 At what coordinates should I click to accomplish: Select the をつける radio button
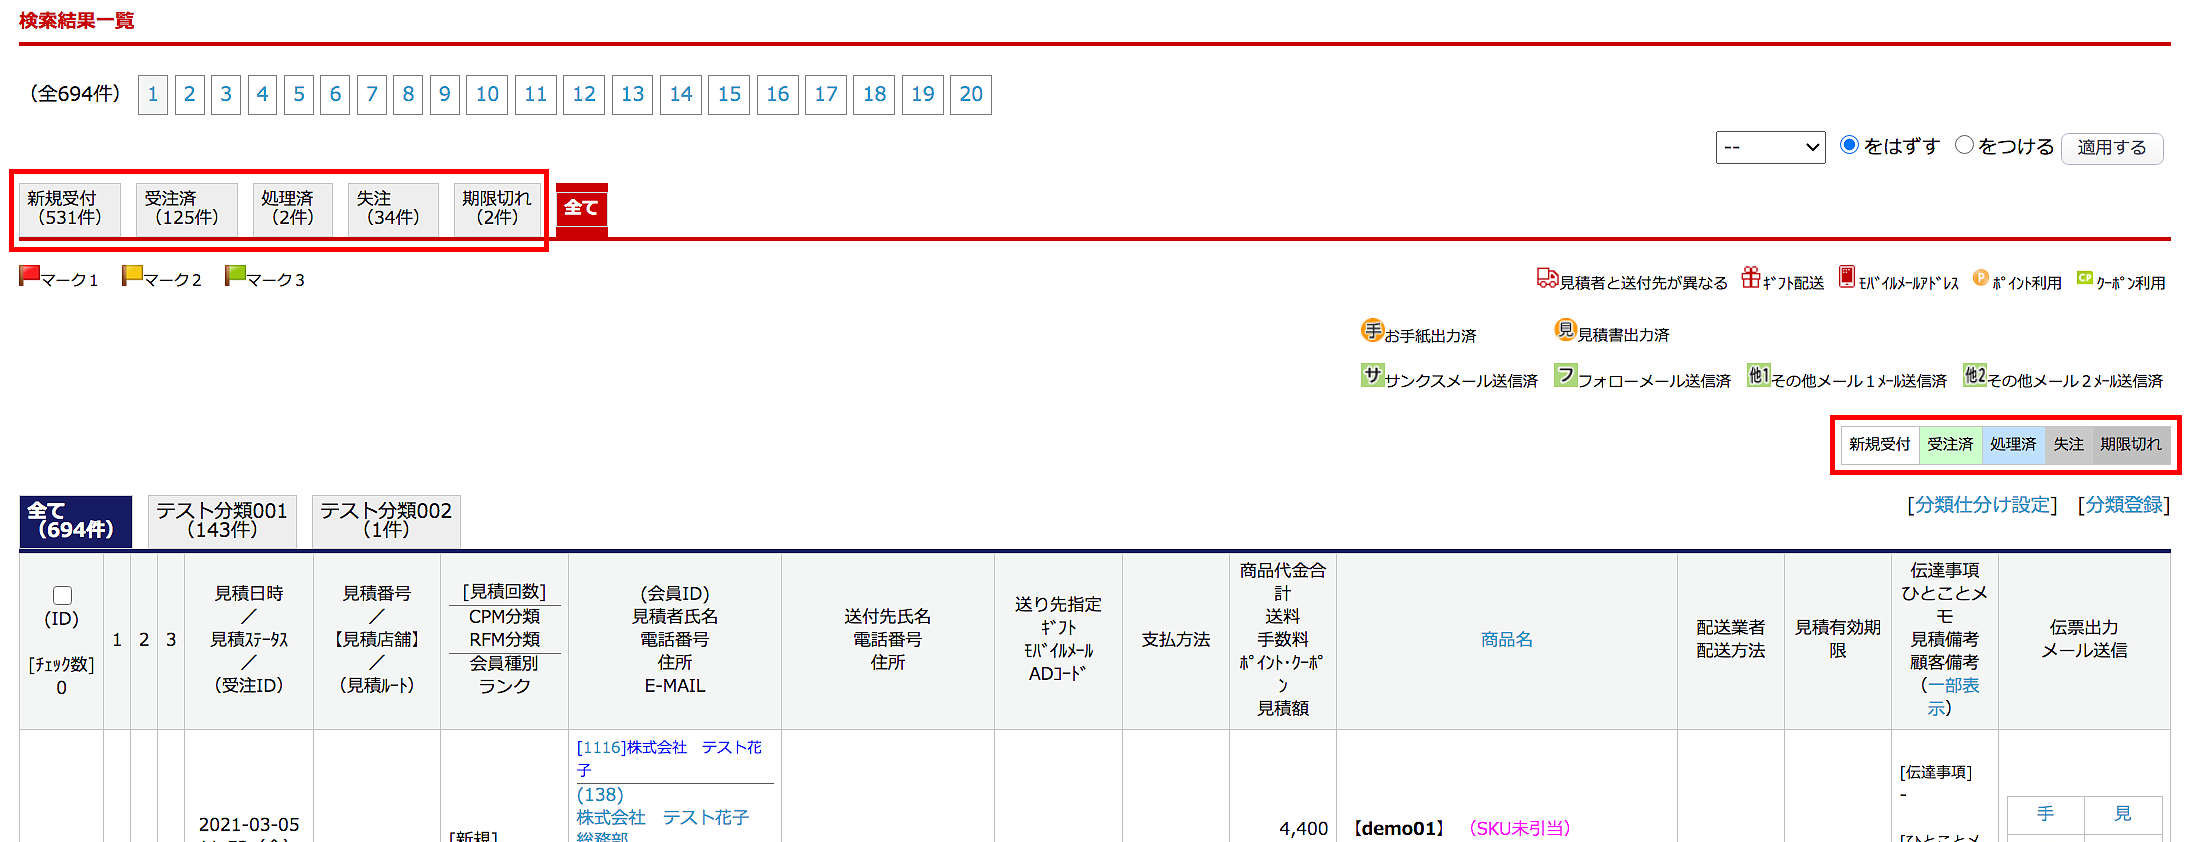click(1964, 145)
